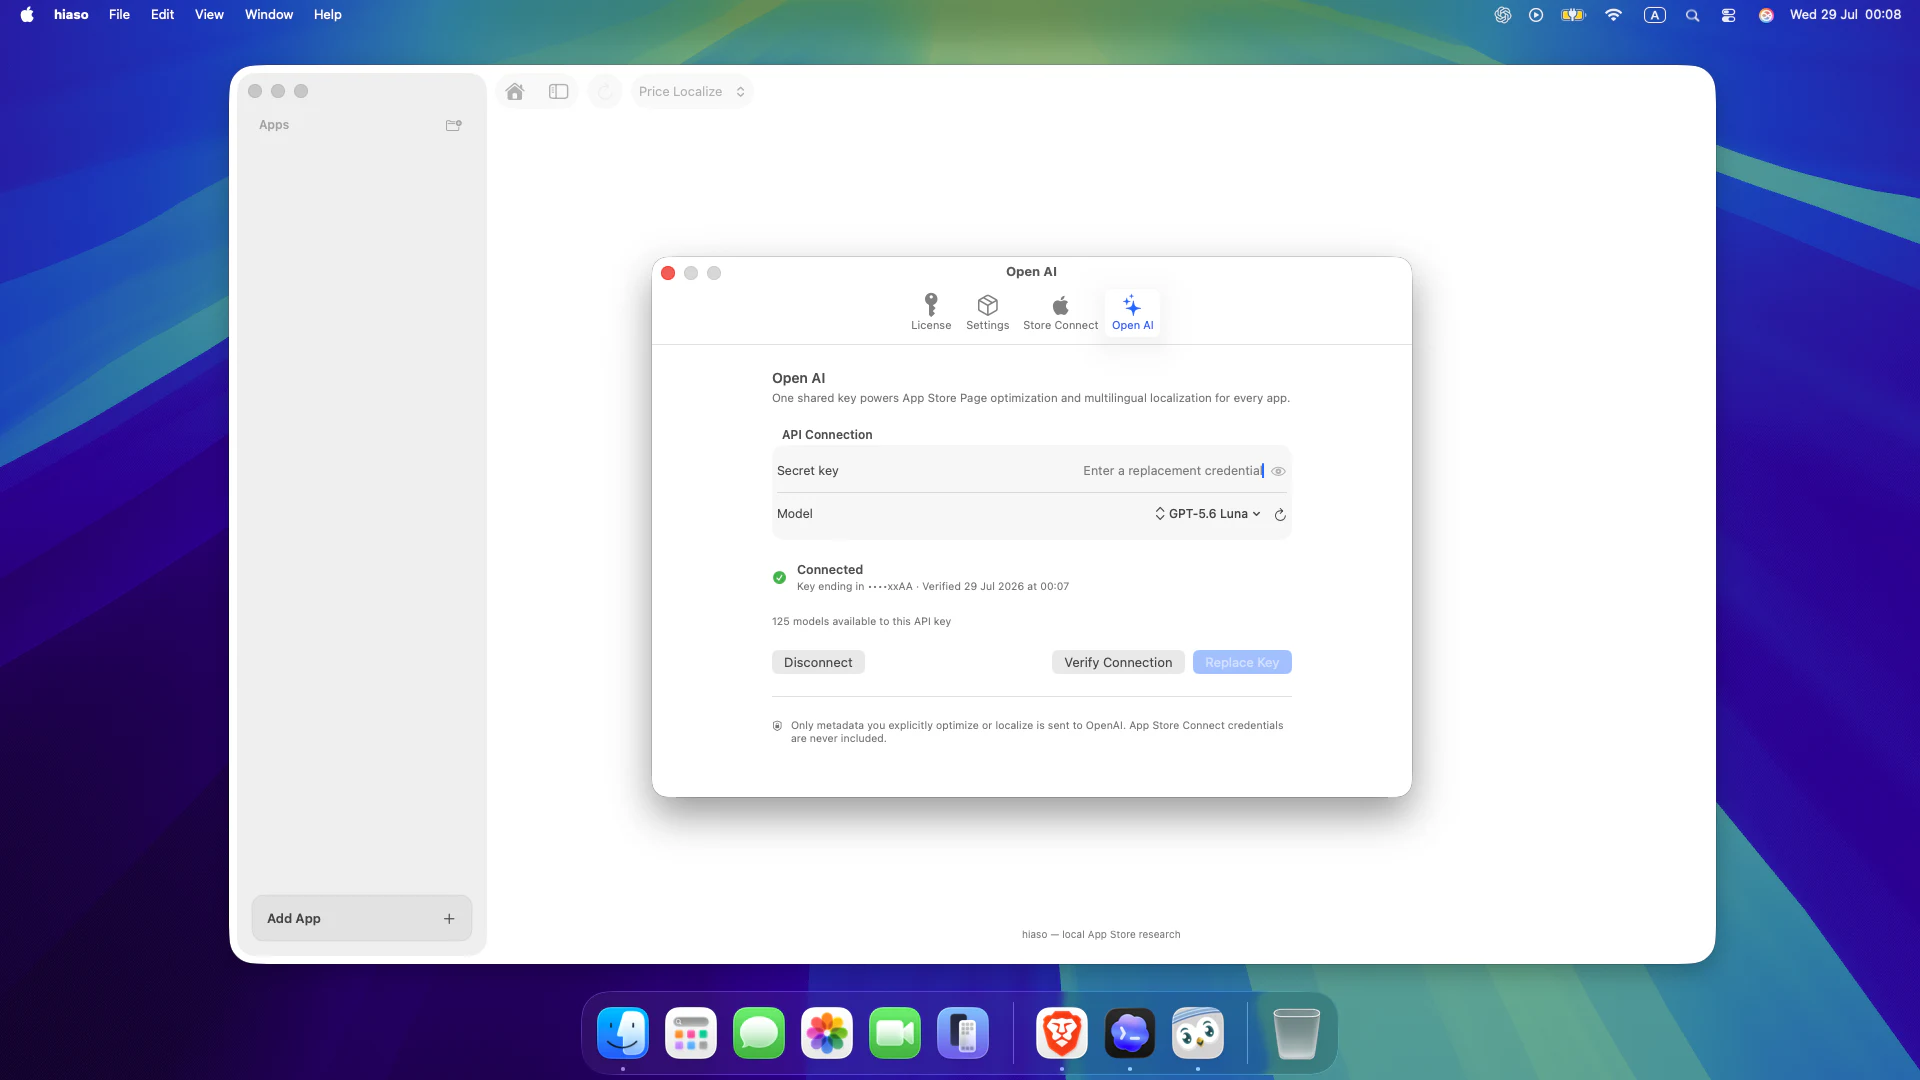Click the ChatGPT menu bar icon
The width and height of the screenshot is (1920, 1080).
1502,15
